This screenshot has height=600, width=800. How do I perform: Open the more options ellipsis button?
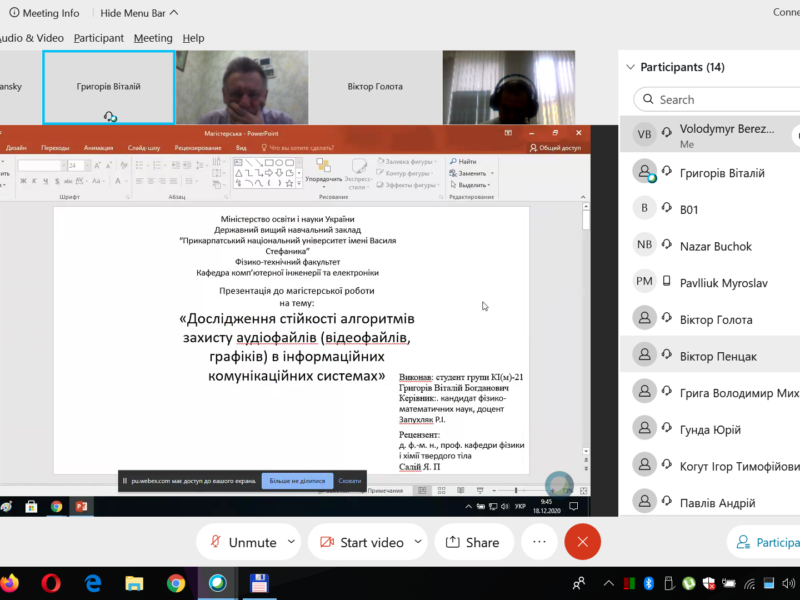(x=540, y=542)
